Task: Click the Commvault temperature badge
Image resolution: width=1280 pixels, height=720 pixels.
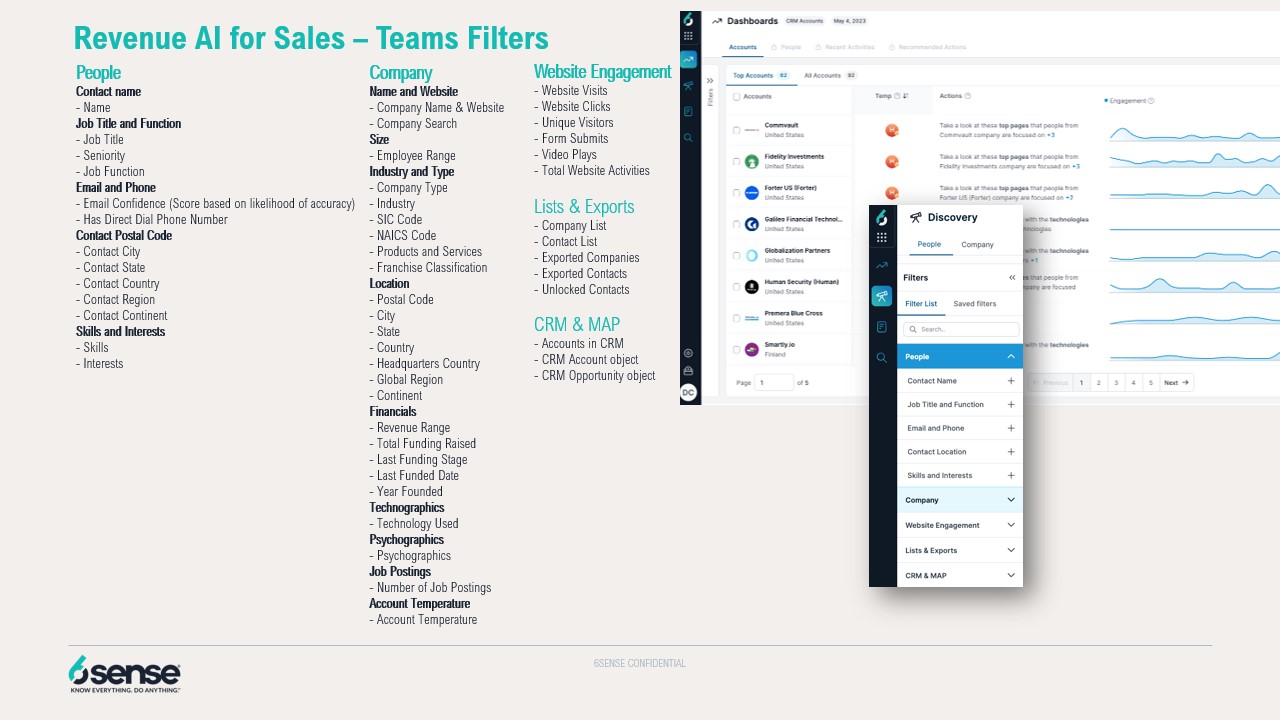Action: [x=892, y=130]
